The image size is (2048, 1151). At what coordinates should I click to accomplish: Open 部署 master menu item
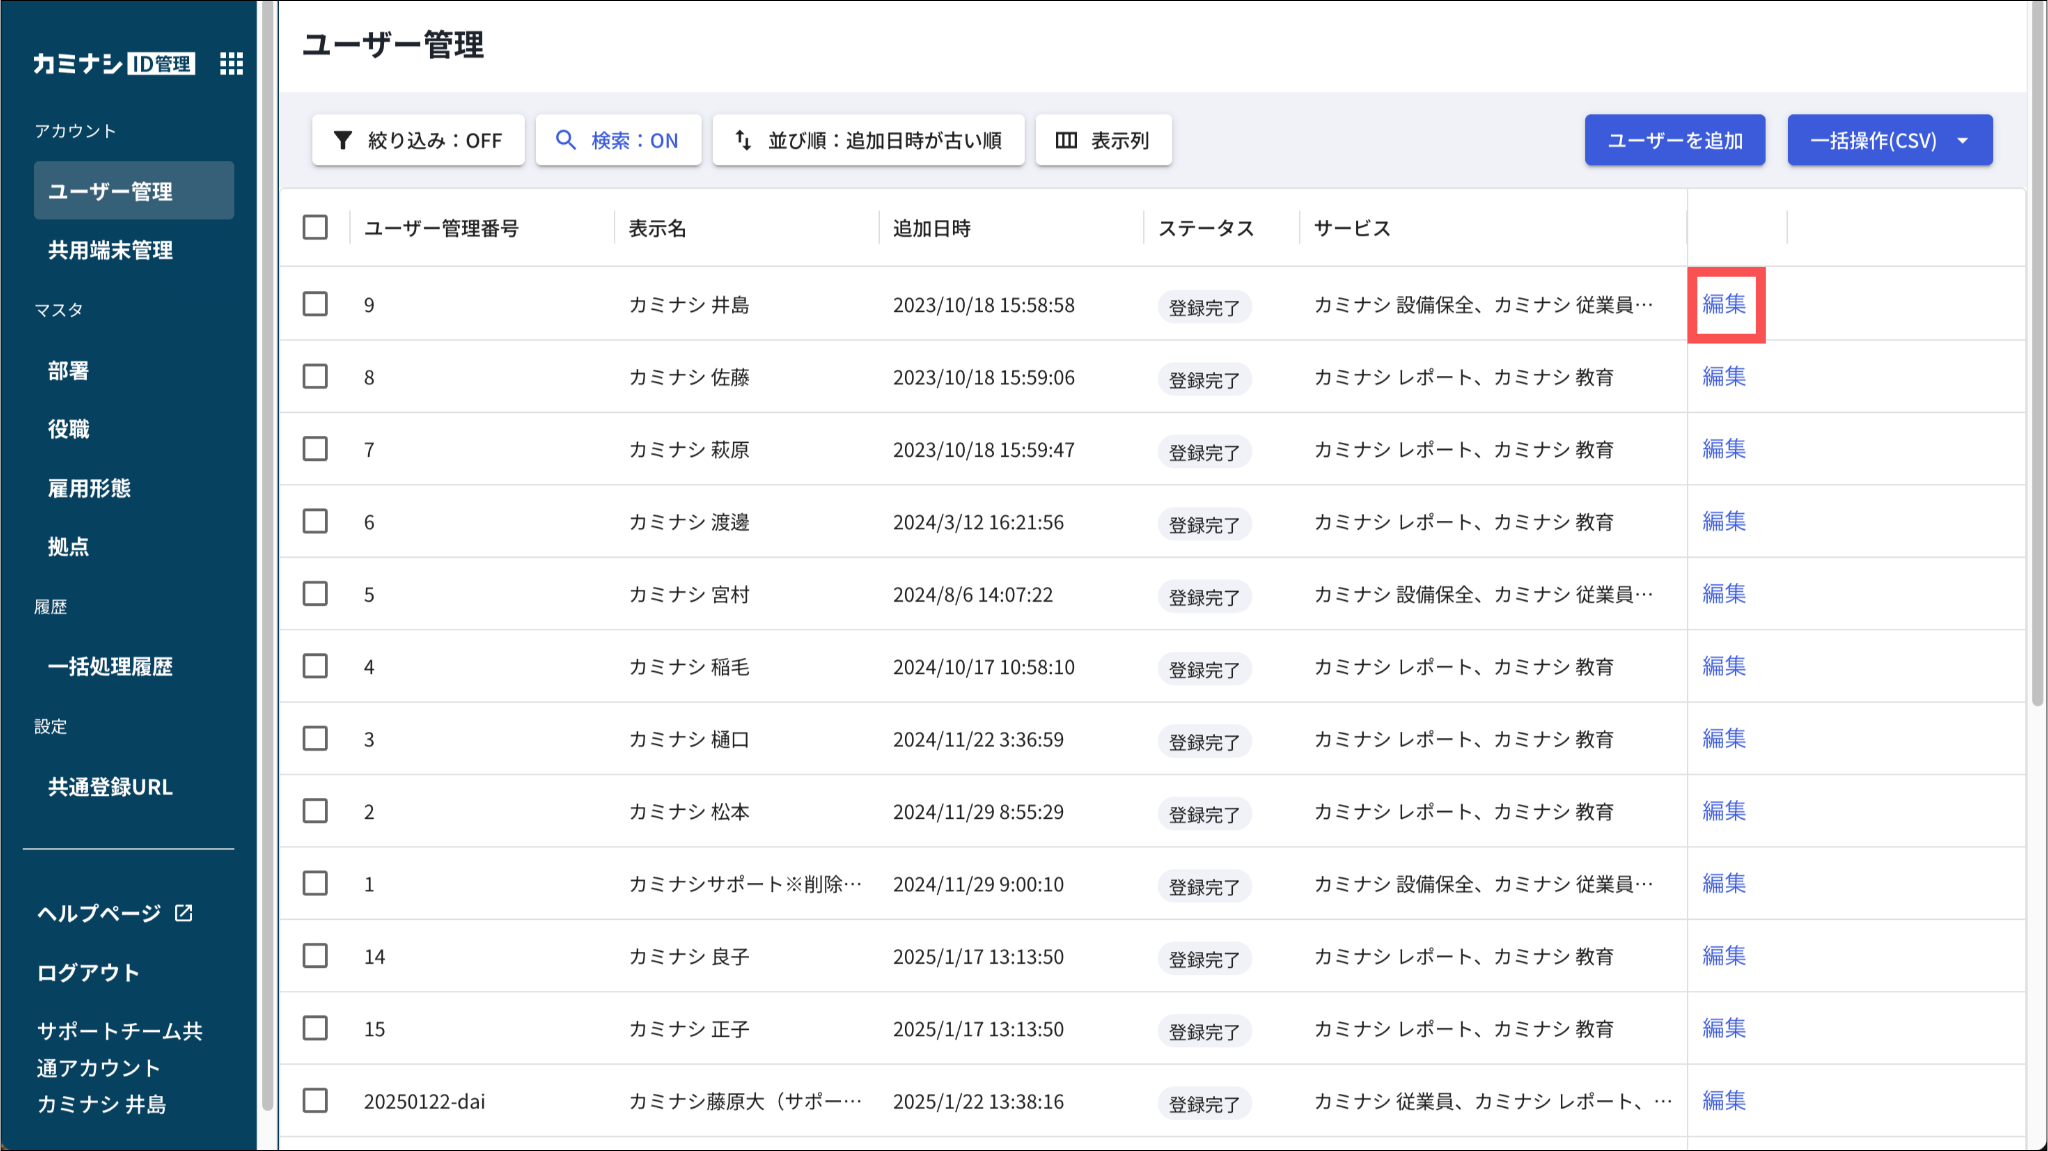(x=68, y=371)
